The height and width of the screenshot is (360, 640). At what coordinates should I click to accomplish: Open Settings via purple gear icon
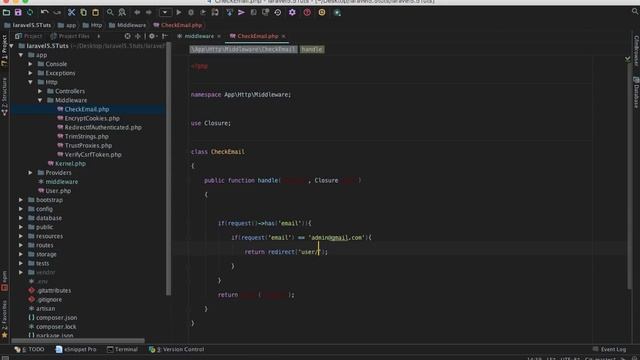292,13
